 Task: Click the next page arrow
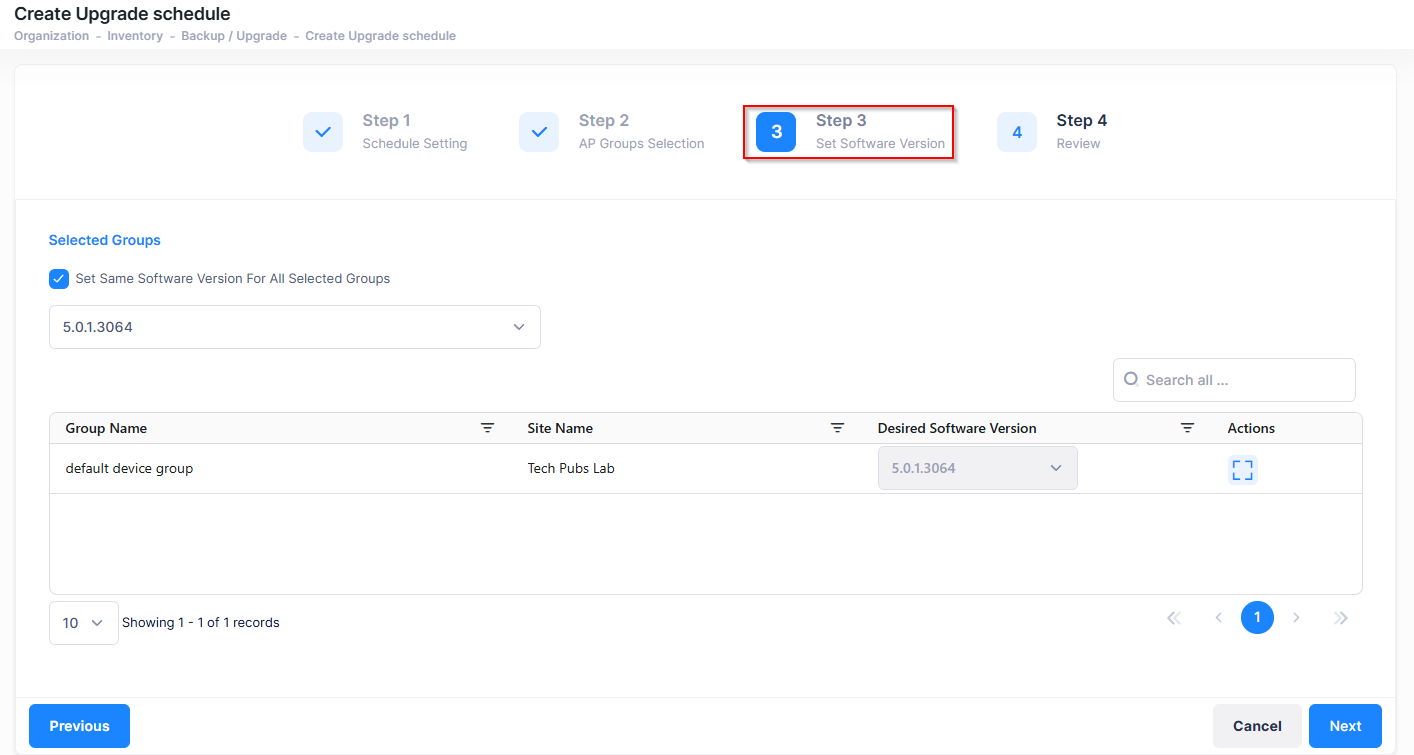[1296, 618]
